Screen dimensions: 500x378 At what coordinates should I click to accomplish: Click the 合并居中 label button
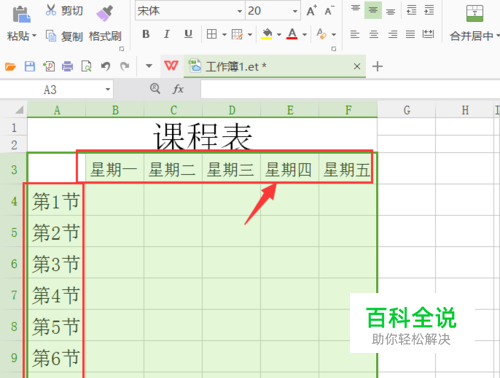(x=471, y=36)
